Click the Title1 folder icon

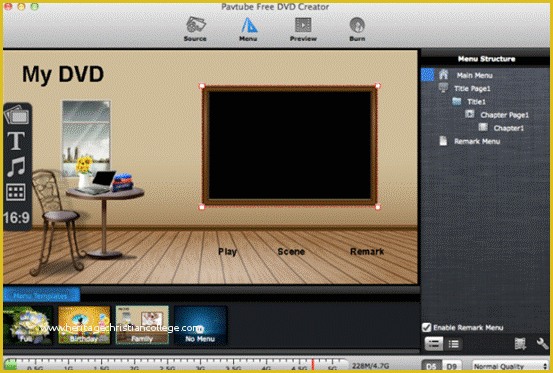pos(457,102)
